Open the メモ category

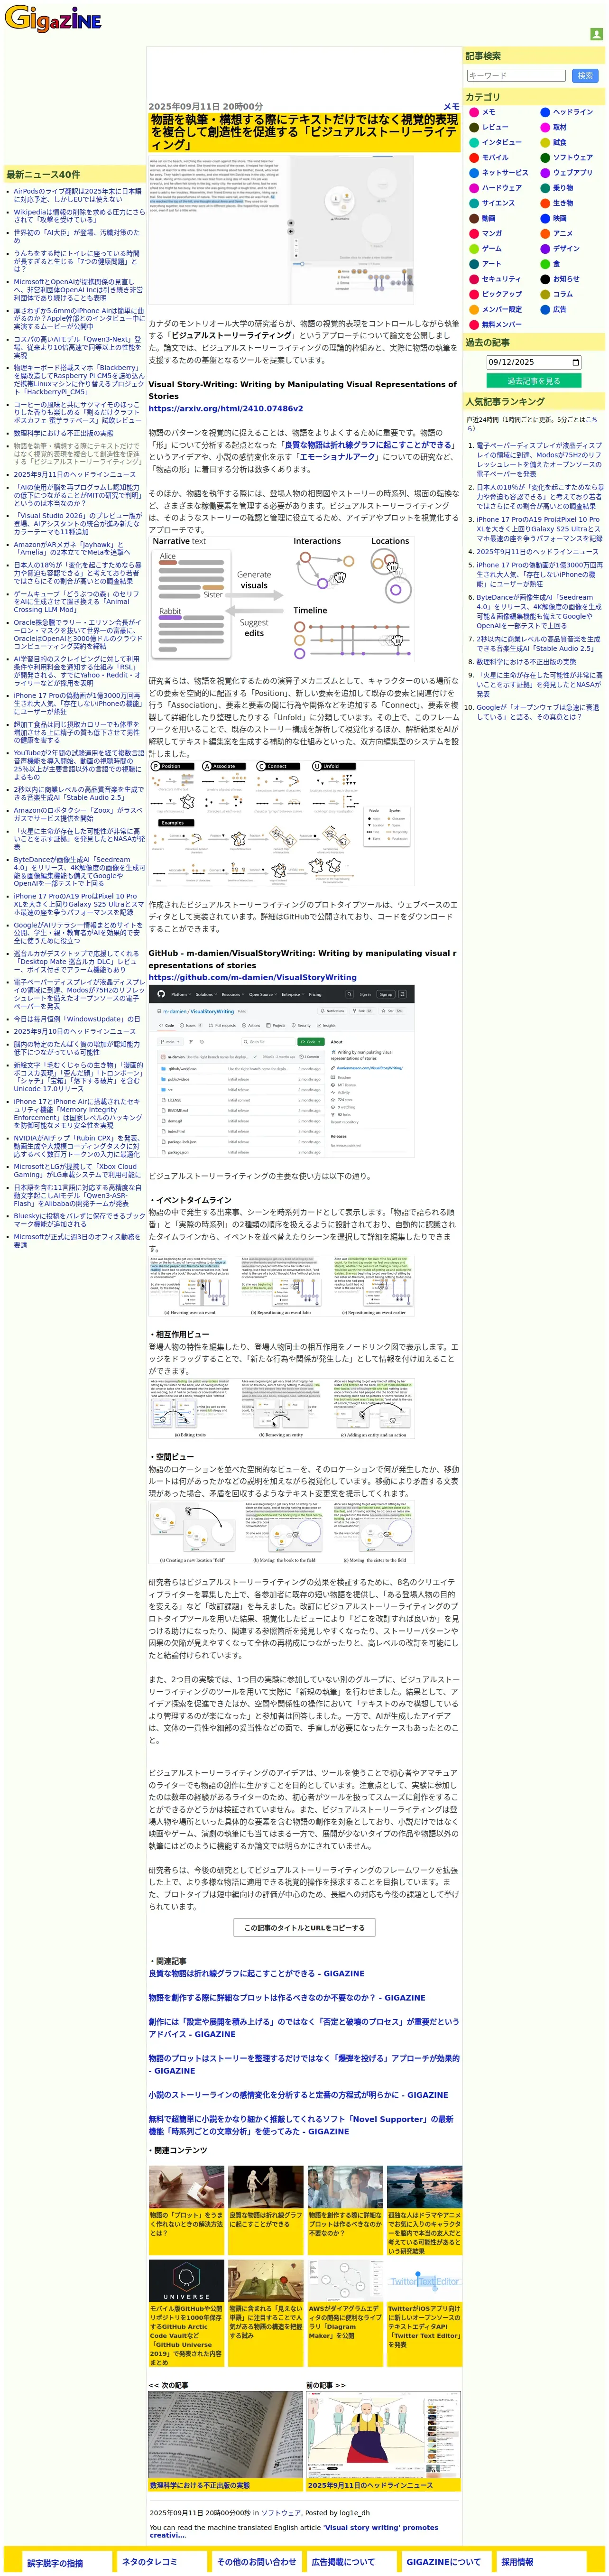coord(488,112)
